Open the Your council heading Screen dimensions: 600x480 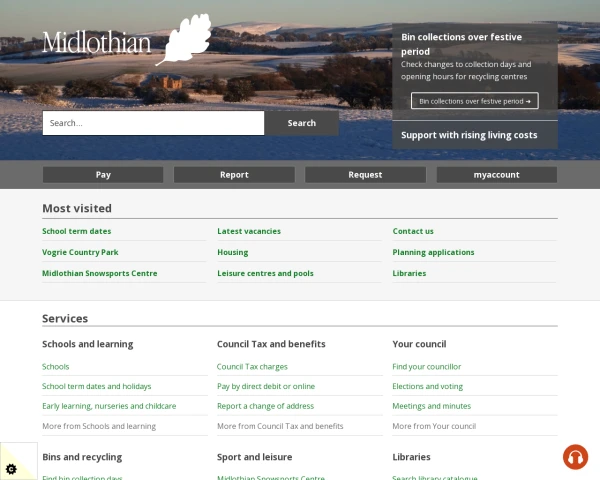[x=419, y=344]
